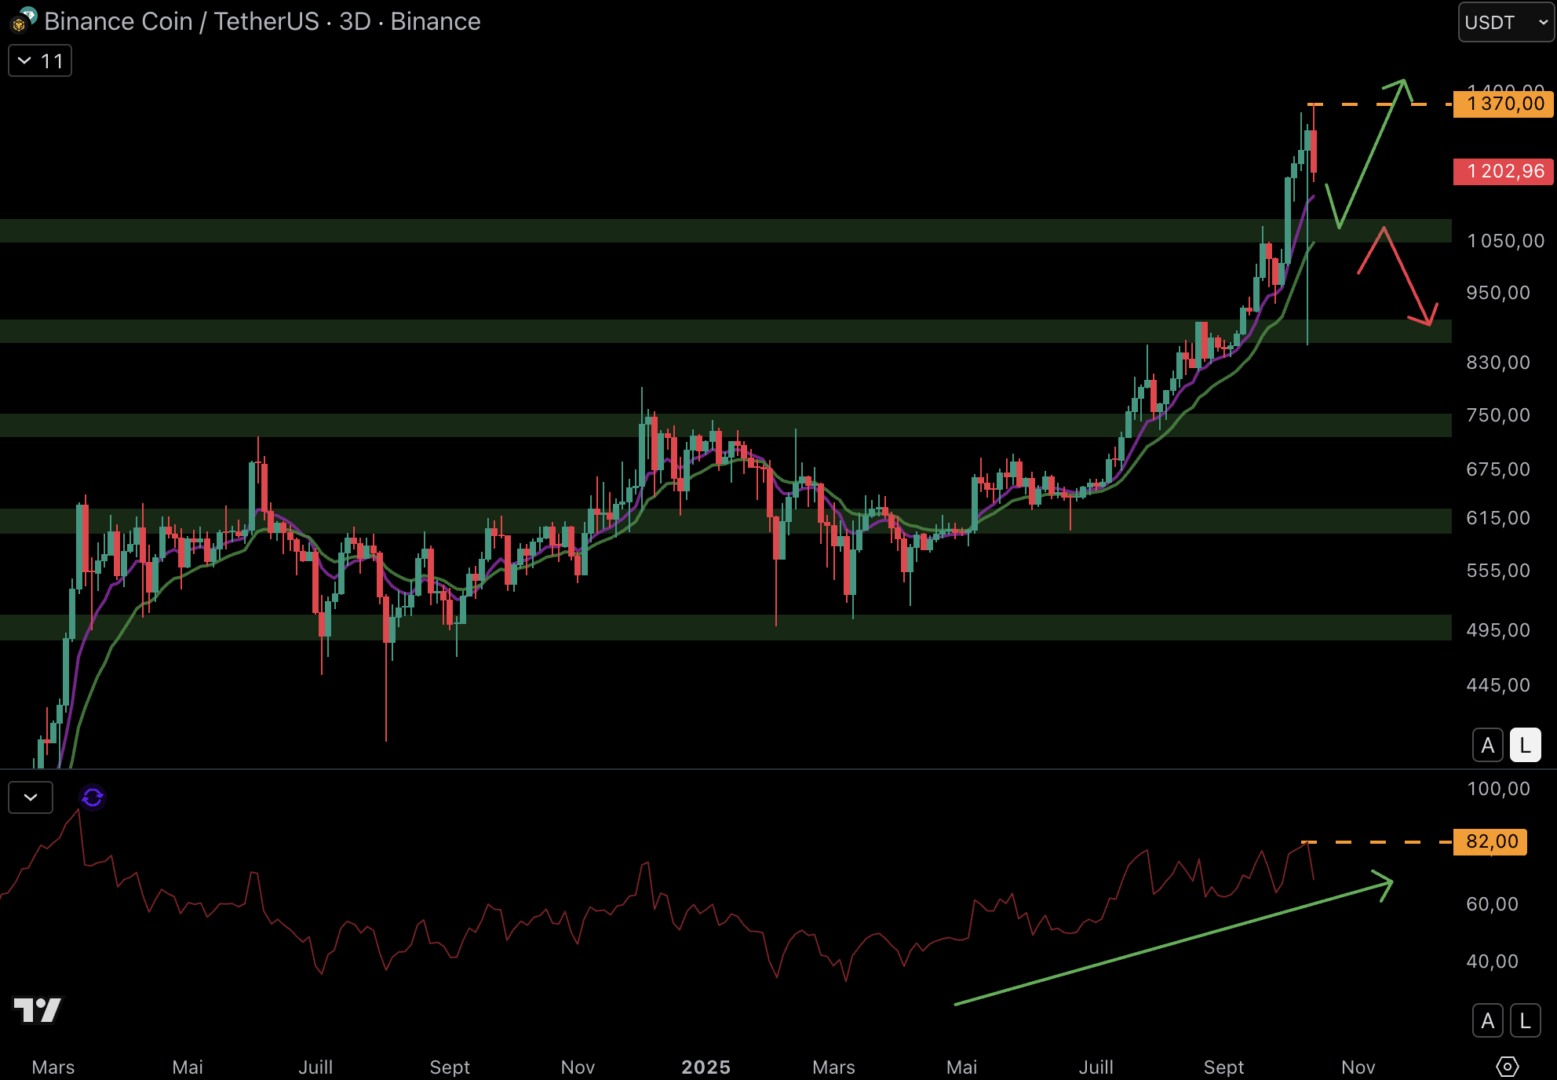Click the 2025 label on the time axis
Screen dimensions: 1557x1080
pos(705,1067)
